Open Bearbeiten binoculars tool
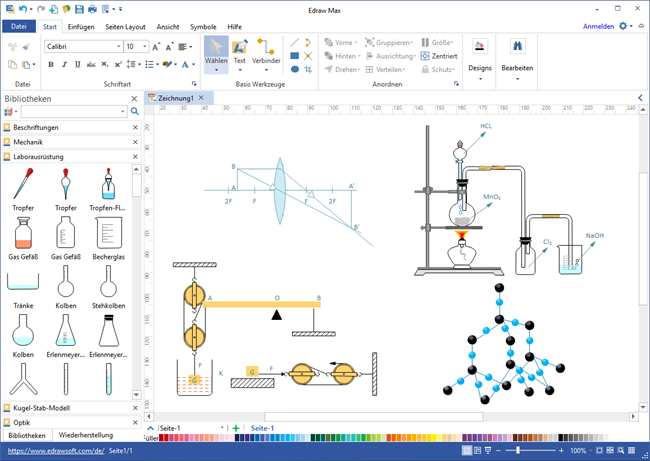Screen dimensions: 650x461 517,58
